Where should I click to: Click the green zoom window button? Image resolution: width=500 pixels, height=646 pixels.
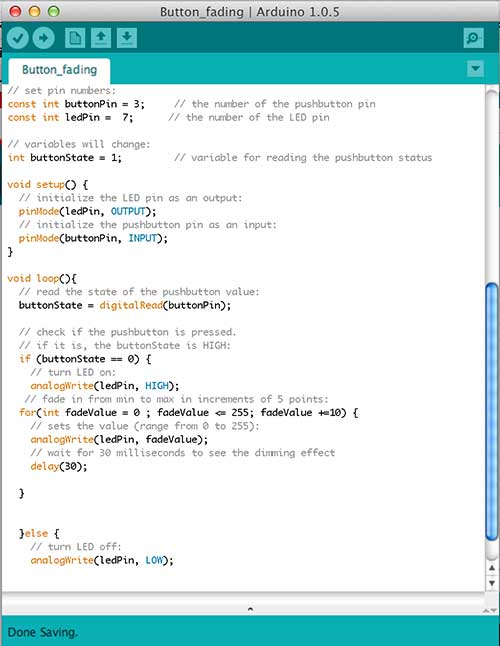[x=54, y=12]
